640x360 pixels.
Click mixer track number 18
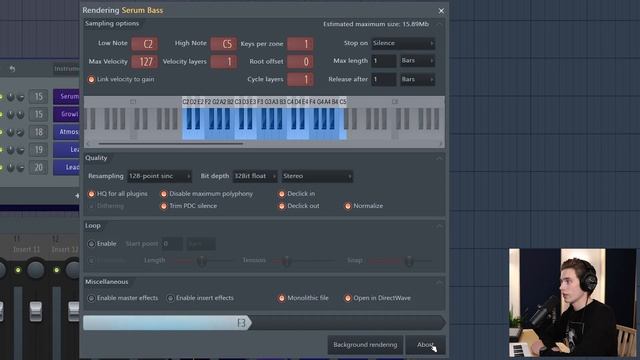(x=38, y=132)
